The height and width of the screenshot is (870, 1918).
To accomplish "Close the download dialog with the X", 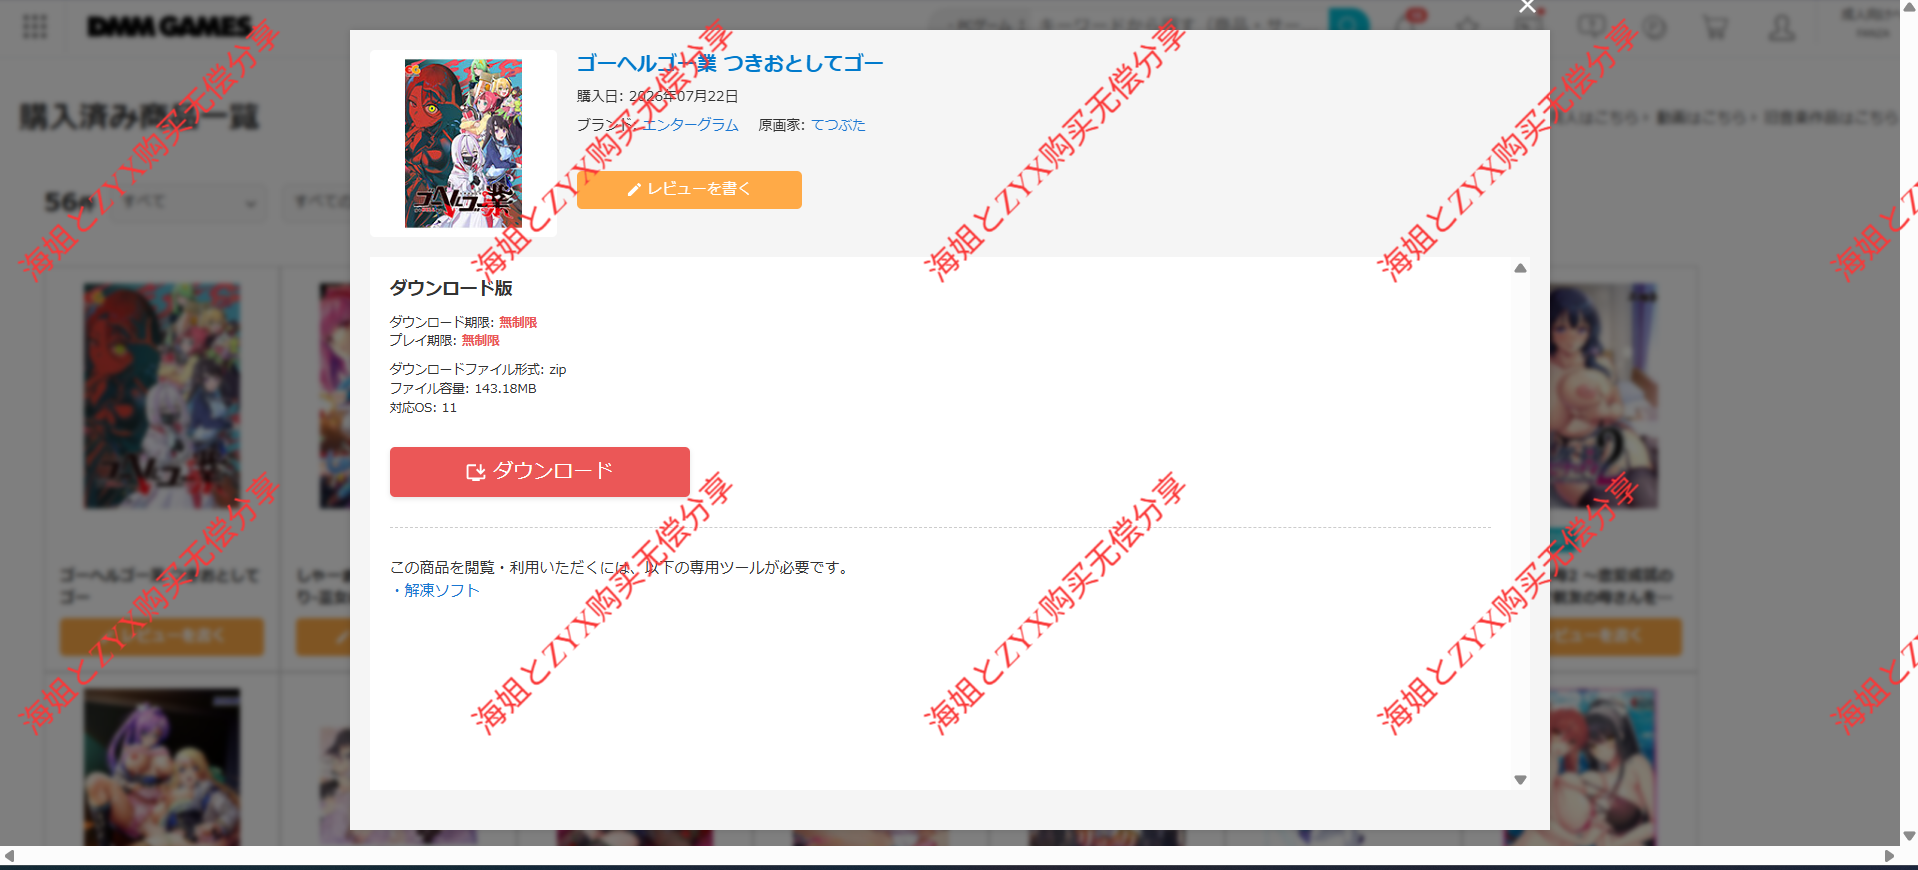I will pos(1527,8).
